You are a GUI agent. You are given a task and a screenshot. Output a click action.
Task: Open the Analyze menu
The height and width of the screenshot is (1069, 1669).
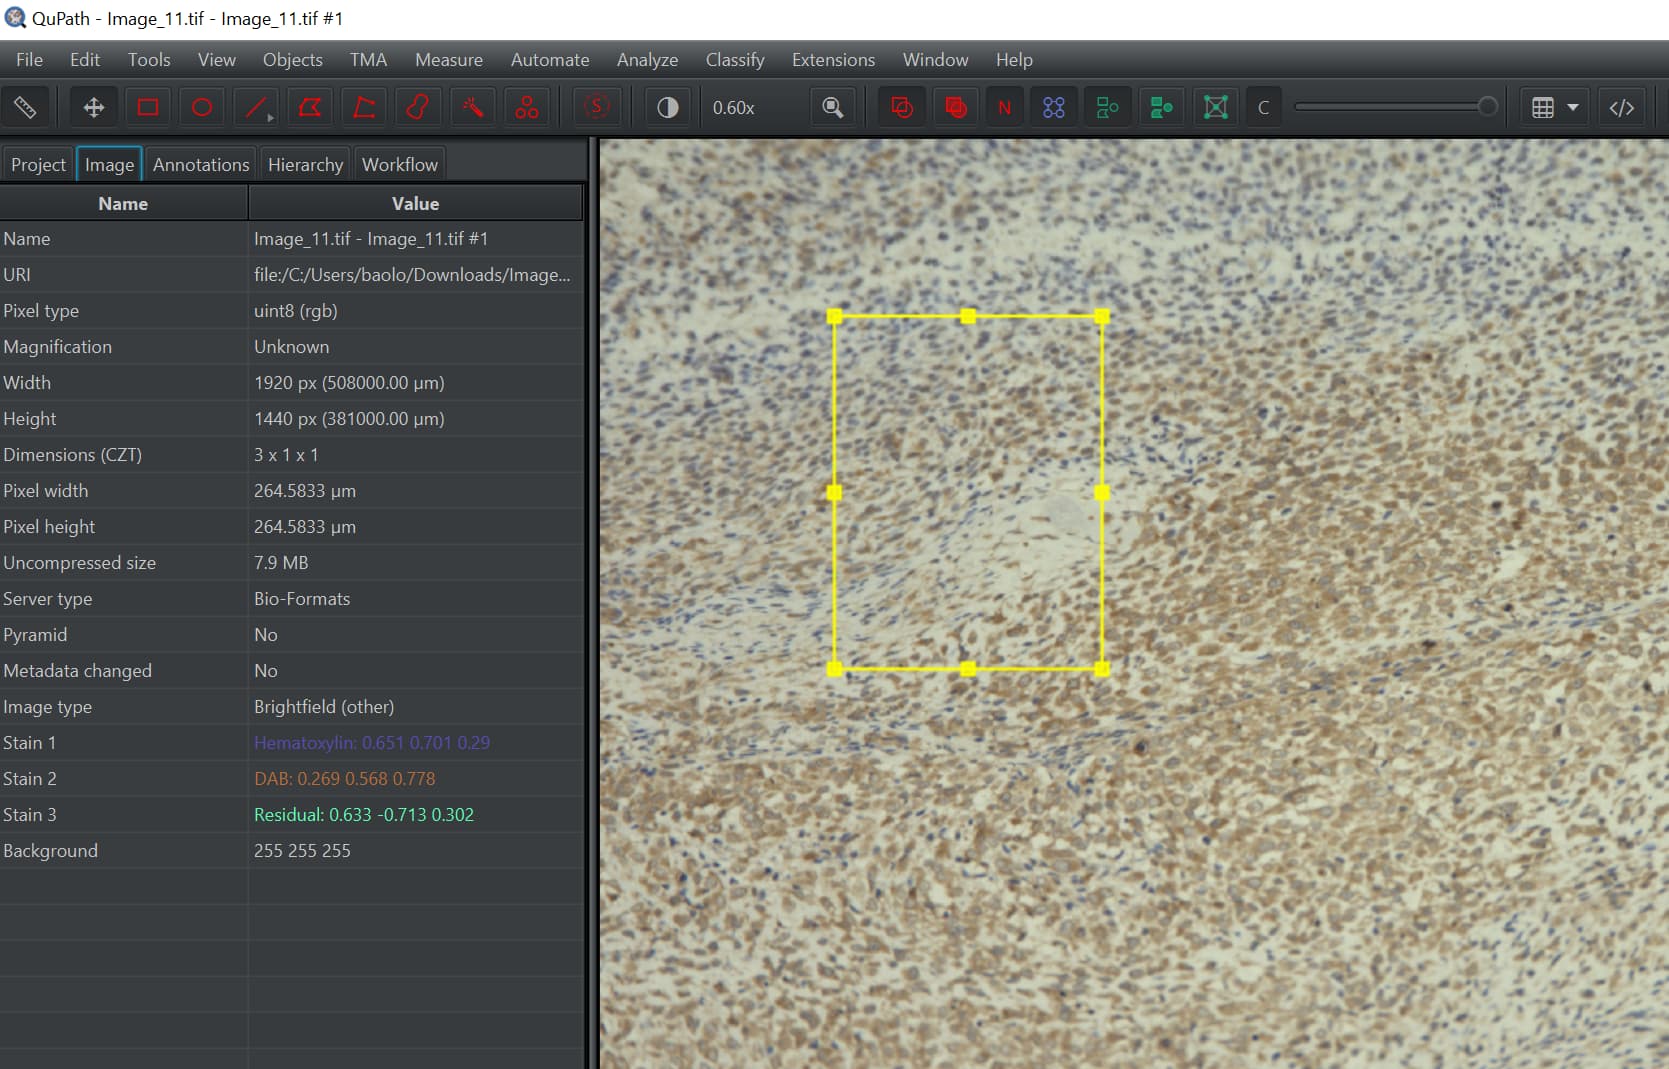(x=647, y=60)
